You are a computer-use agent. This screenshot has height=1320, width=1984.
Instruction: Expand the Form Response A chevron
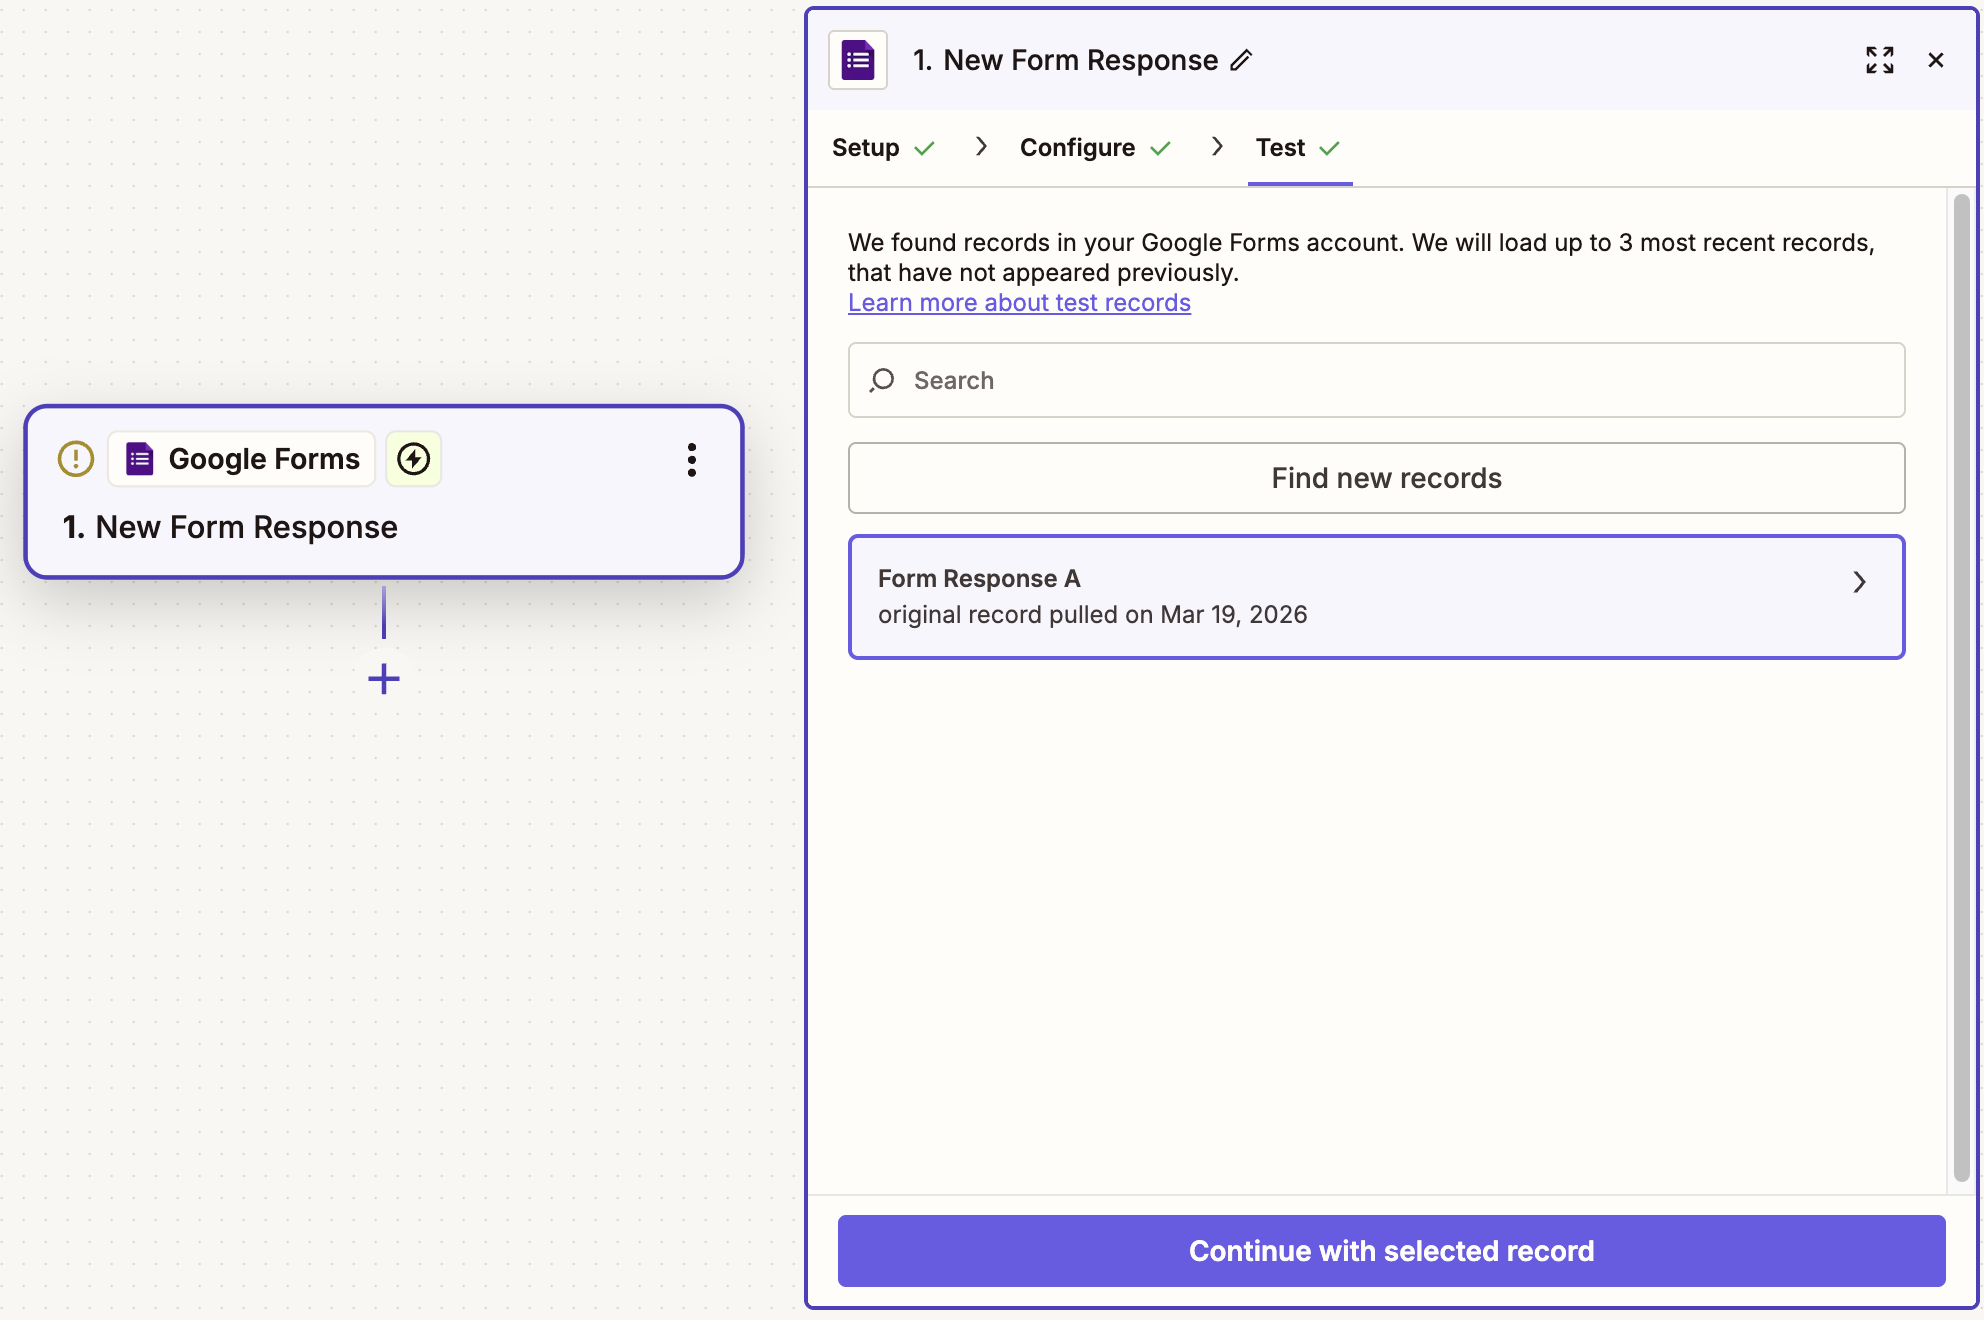(x=1859, y=582)
